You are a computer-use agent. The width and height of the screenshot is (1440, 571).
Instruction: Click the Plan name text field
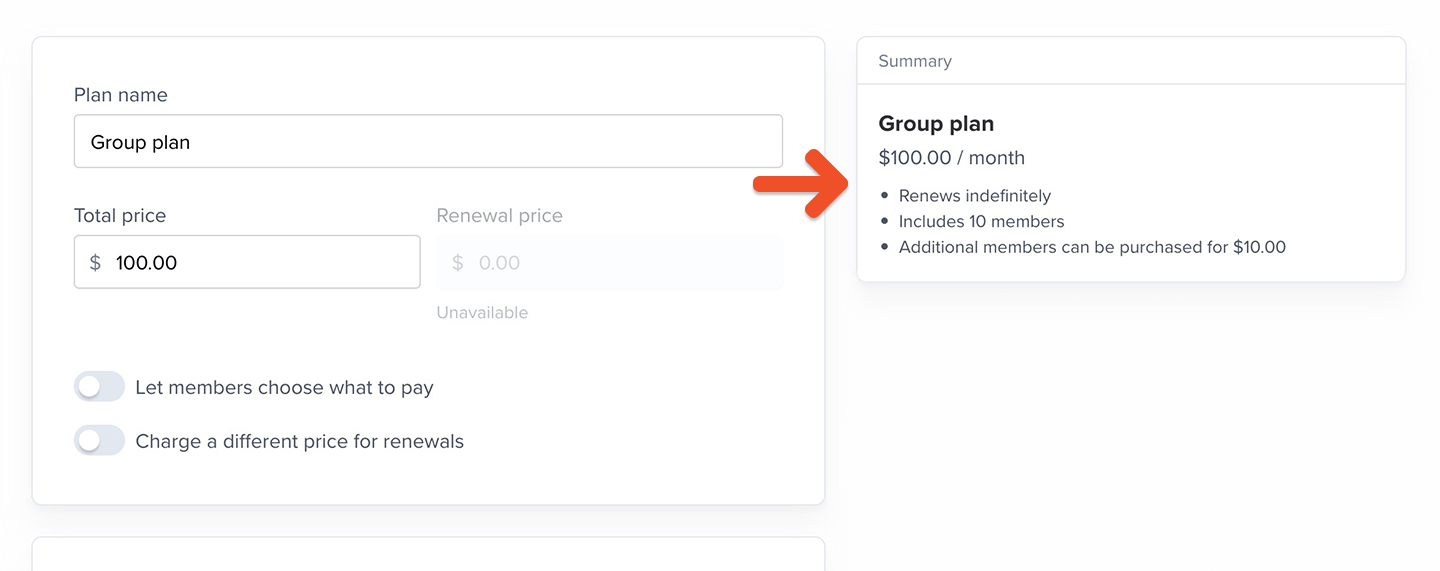click(428, 142)
